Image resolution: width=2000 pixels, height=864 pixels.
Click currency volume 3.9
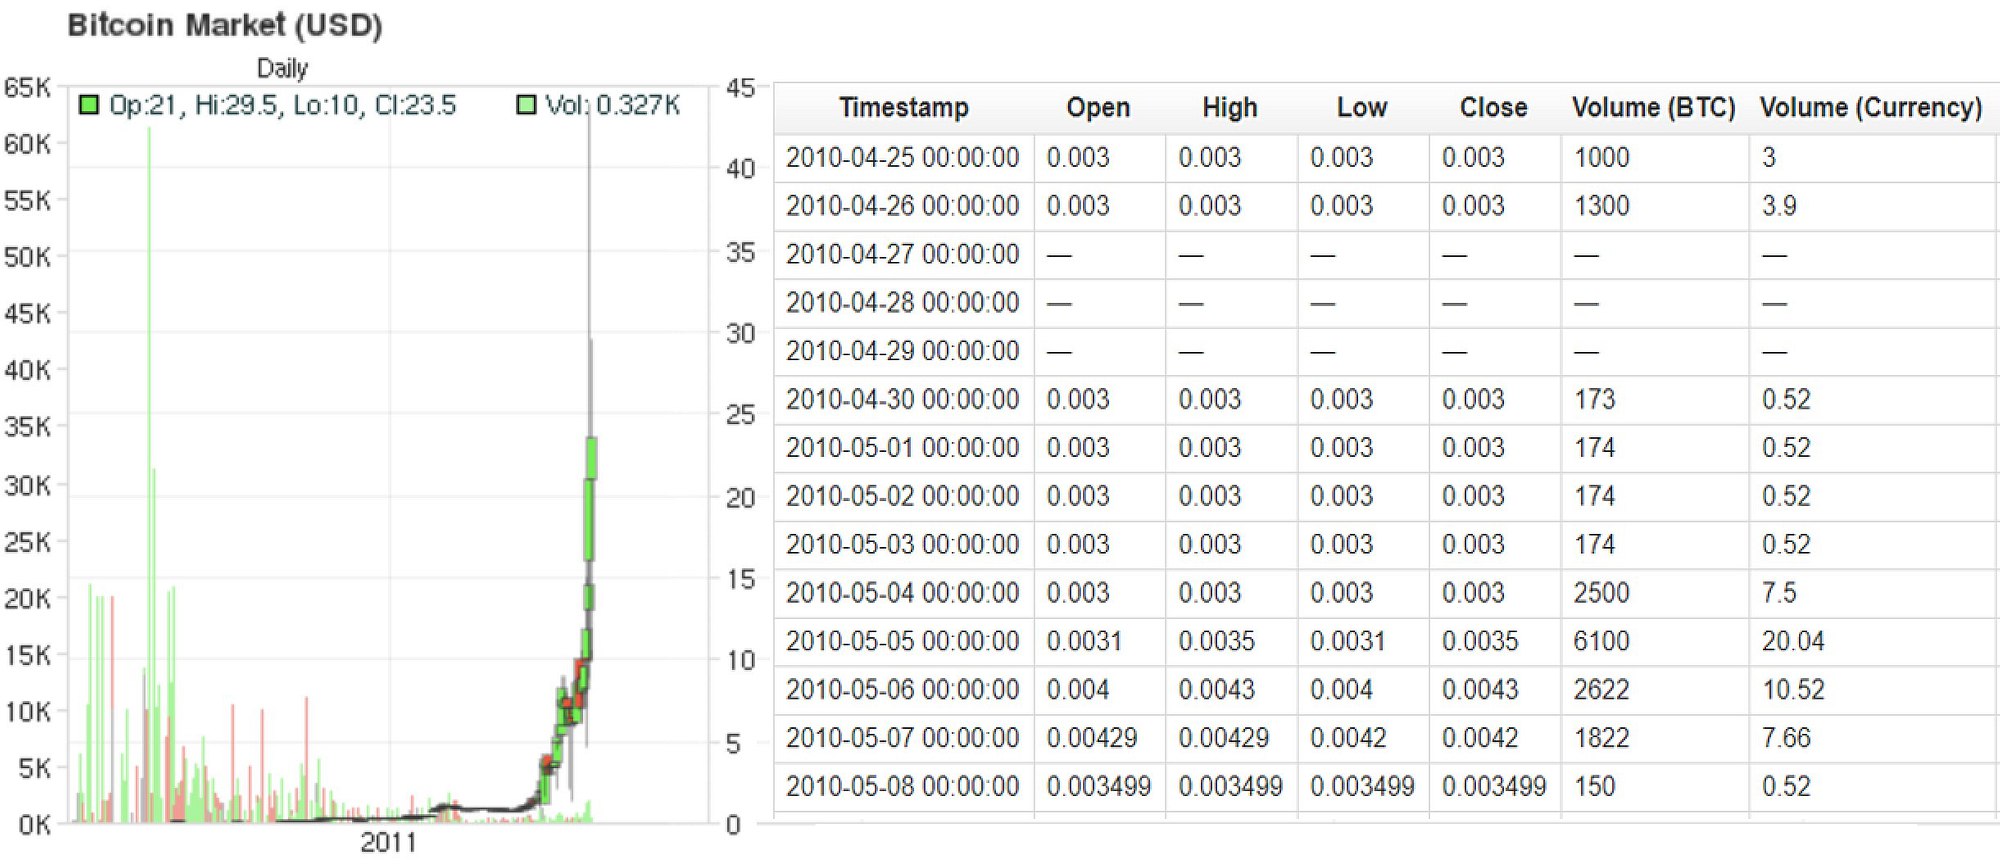point(1779,206)
